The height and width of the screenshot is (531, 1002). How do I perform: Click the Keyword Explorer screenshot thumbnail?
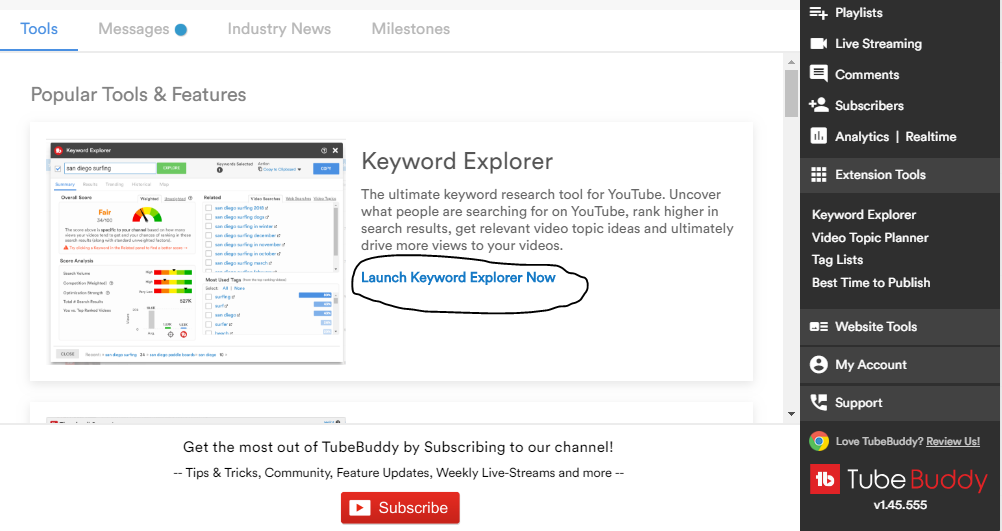click(x=196, y=252)
